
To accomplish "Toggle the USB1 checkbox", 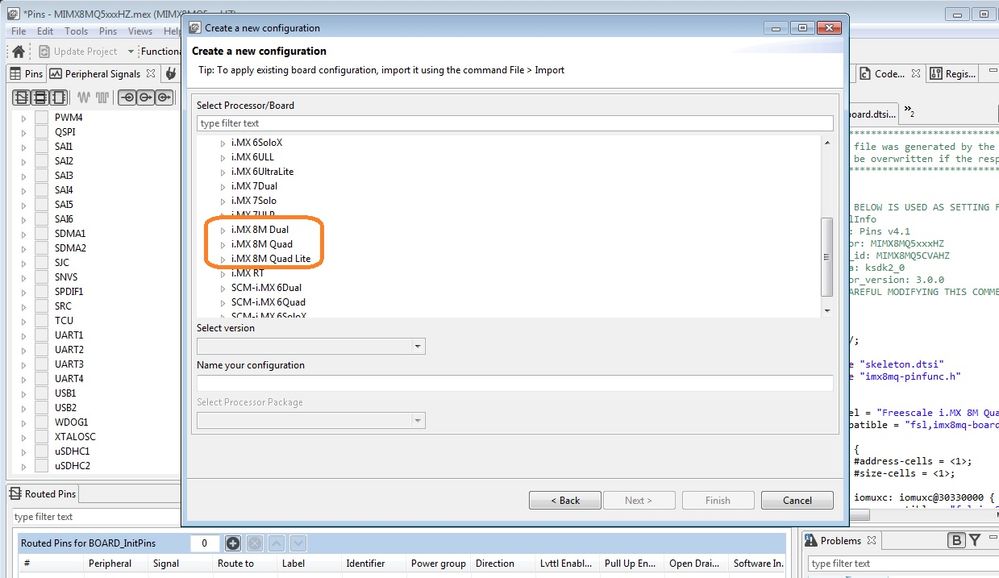I will pyautogui.click(x=41, y=393).
